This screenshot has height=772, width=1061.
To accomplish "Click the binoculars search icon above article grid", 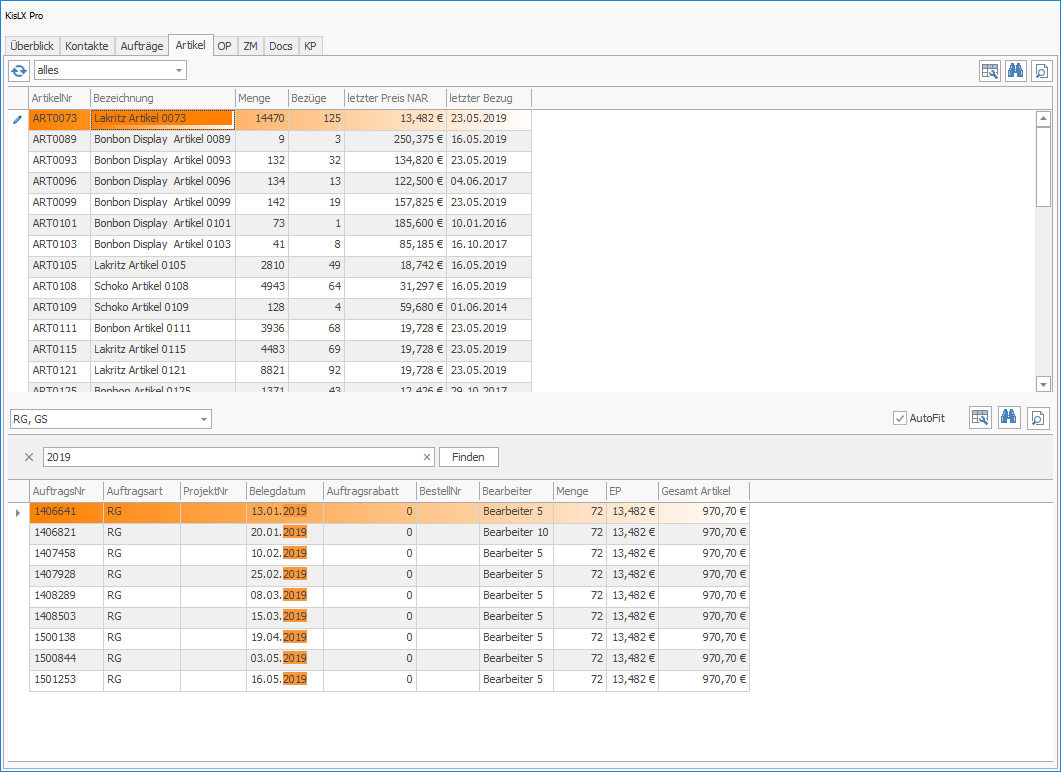I will click(x=1015, y=71).
